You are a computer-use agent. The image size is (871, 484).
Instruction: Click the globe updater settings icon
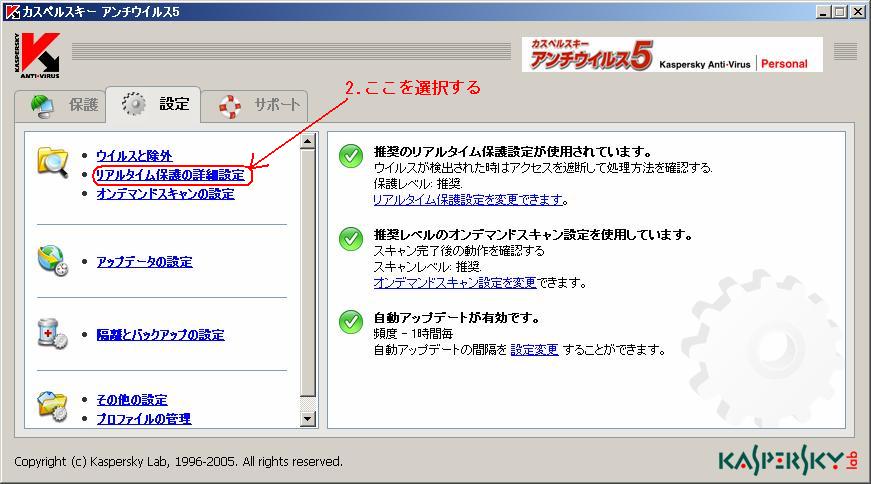[x=53, y=261]
